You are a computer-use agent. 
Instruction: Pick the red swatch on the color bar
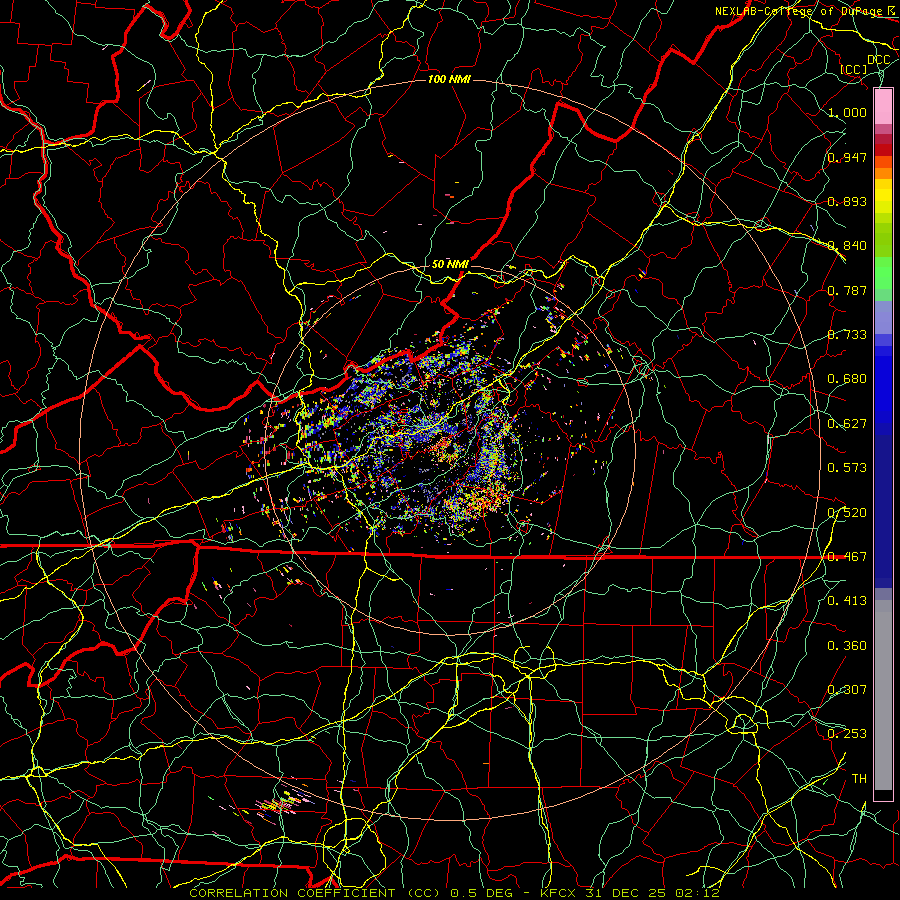pyautogui.click(x=883, y=150)
